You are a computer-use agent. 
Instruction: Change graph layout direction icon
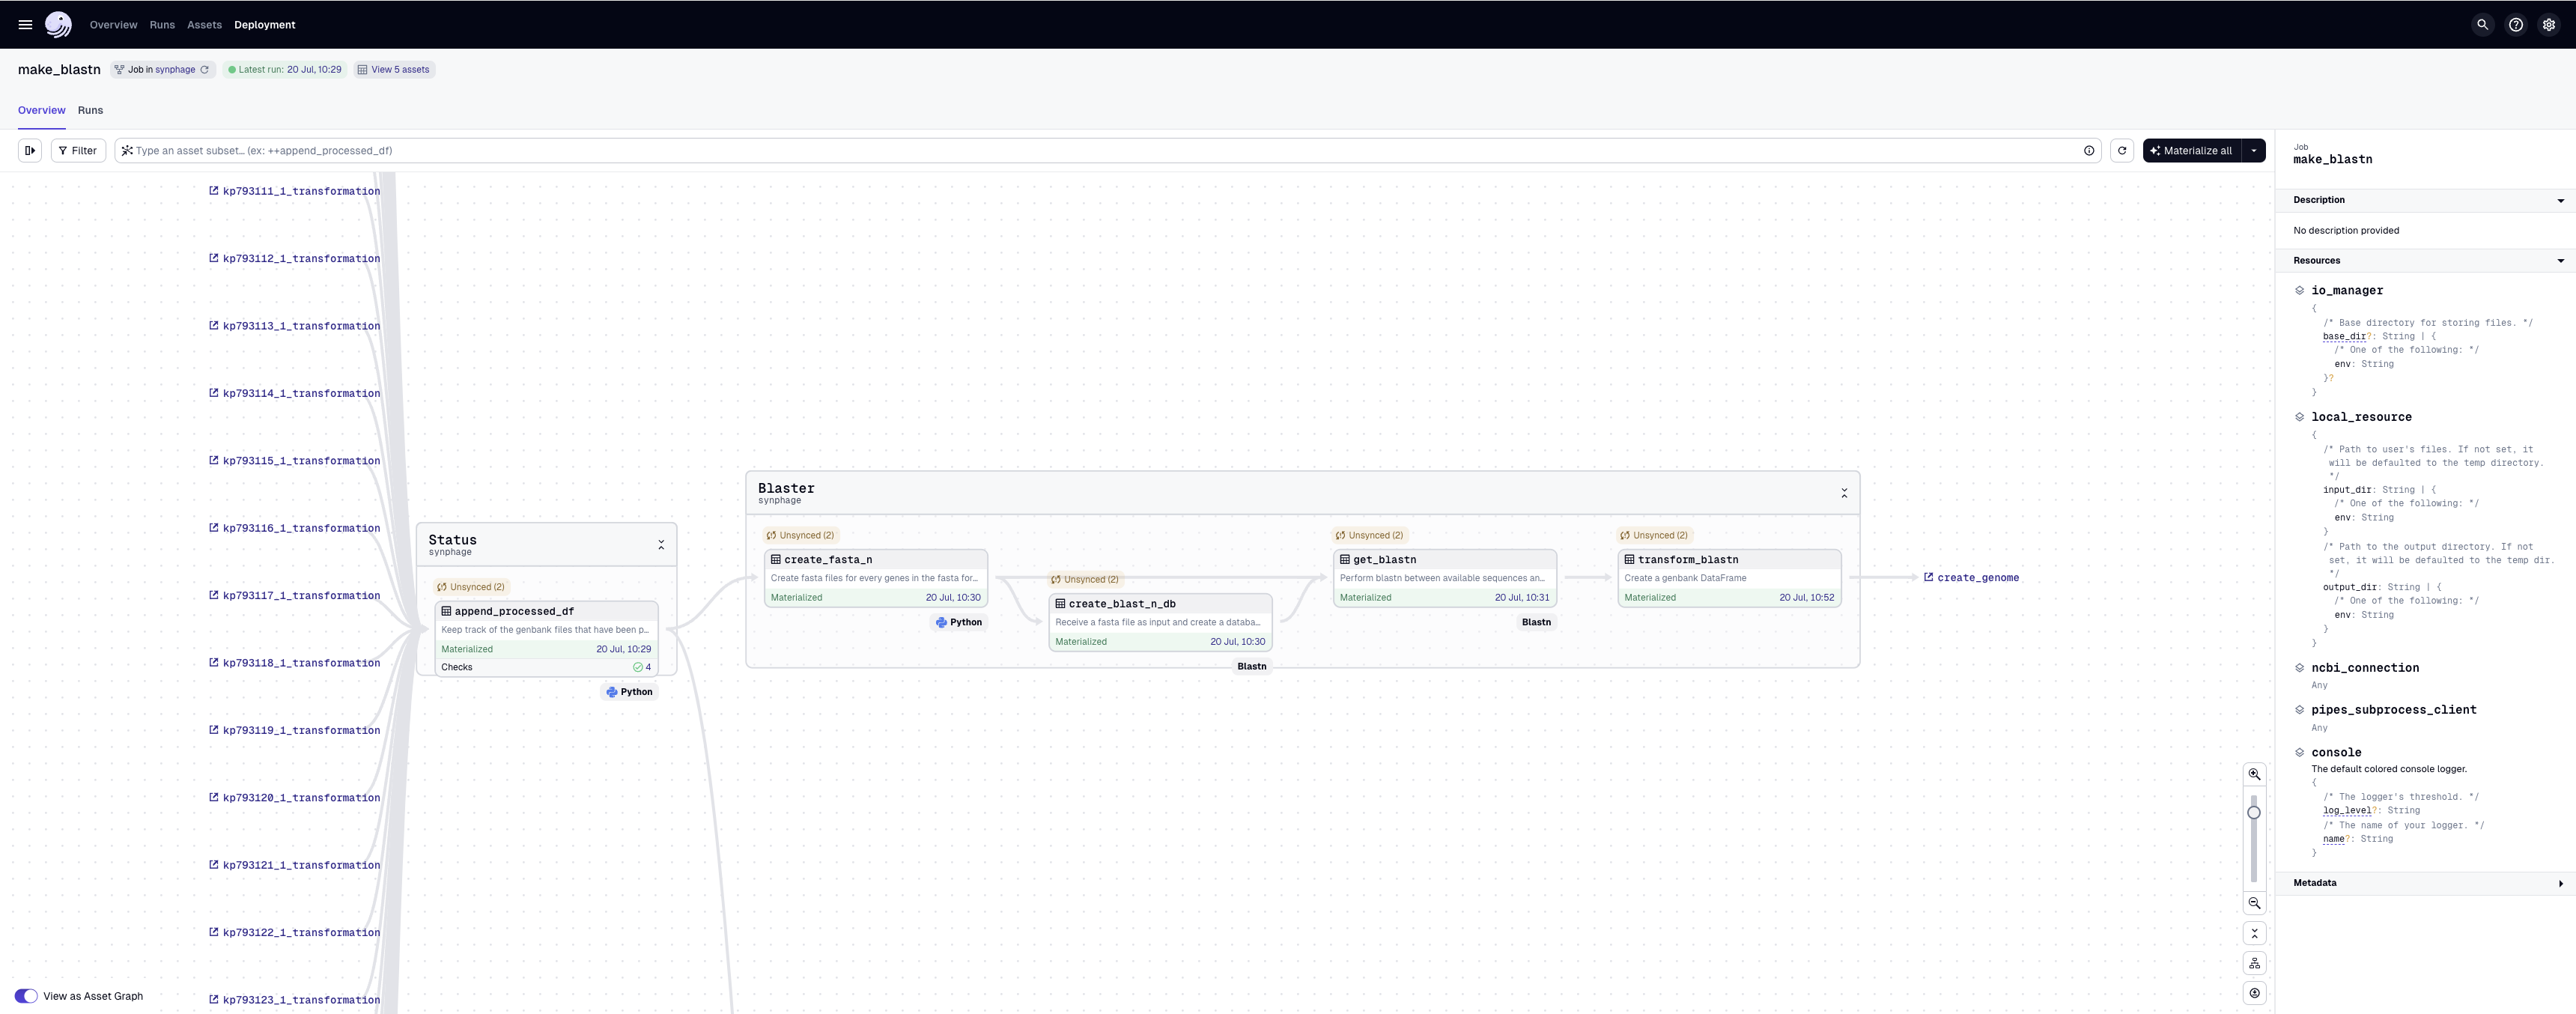coord(2254,963)
